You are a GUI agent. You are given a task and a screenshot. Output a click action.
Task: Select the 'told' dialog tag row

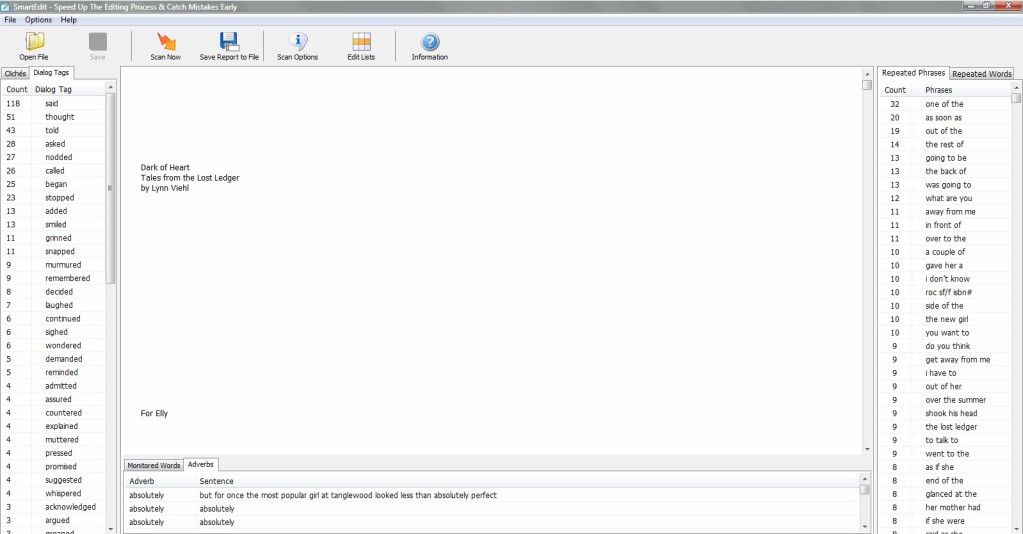54,130
